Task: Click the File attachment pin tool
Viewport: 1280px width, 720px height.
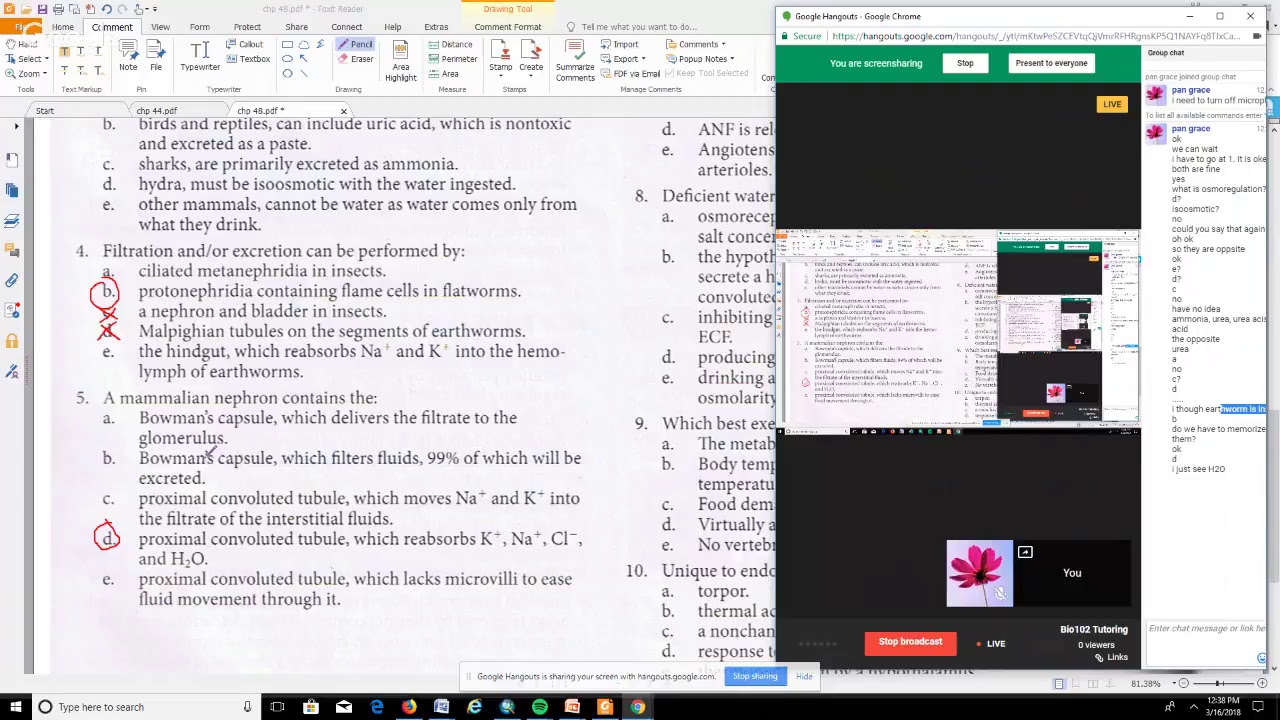Action: coord(156,57)
